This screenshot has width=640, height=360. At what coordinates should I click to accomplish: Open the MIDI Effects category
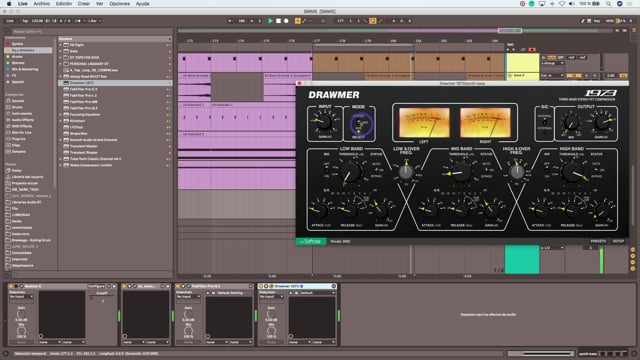(x=22, y=126)
